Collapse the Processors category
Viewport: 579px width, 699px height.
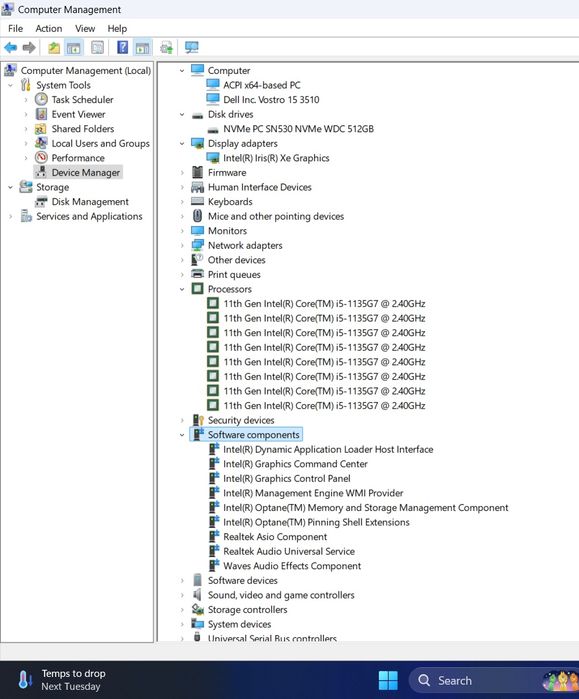(x=182, y=289)
